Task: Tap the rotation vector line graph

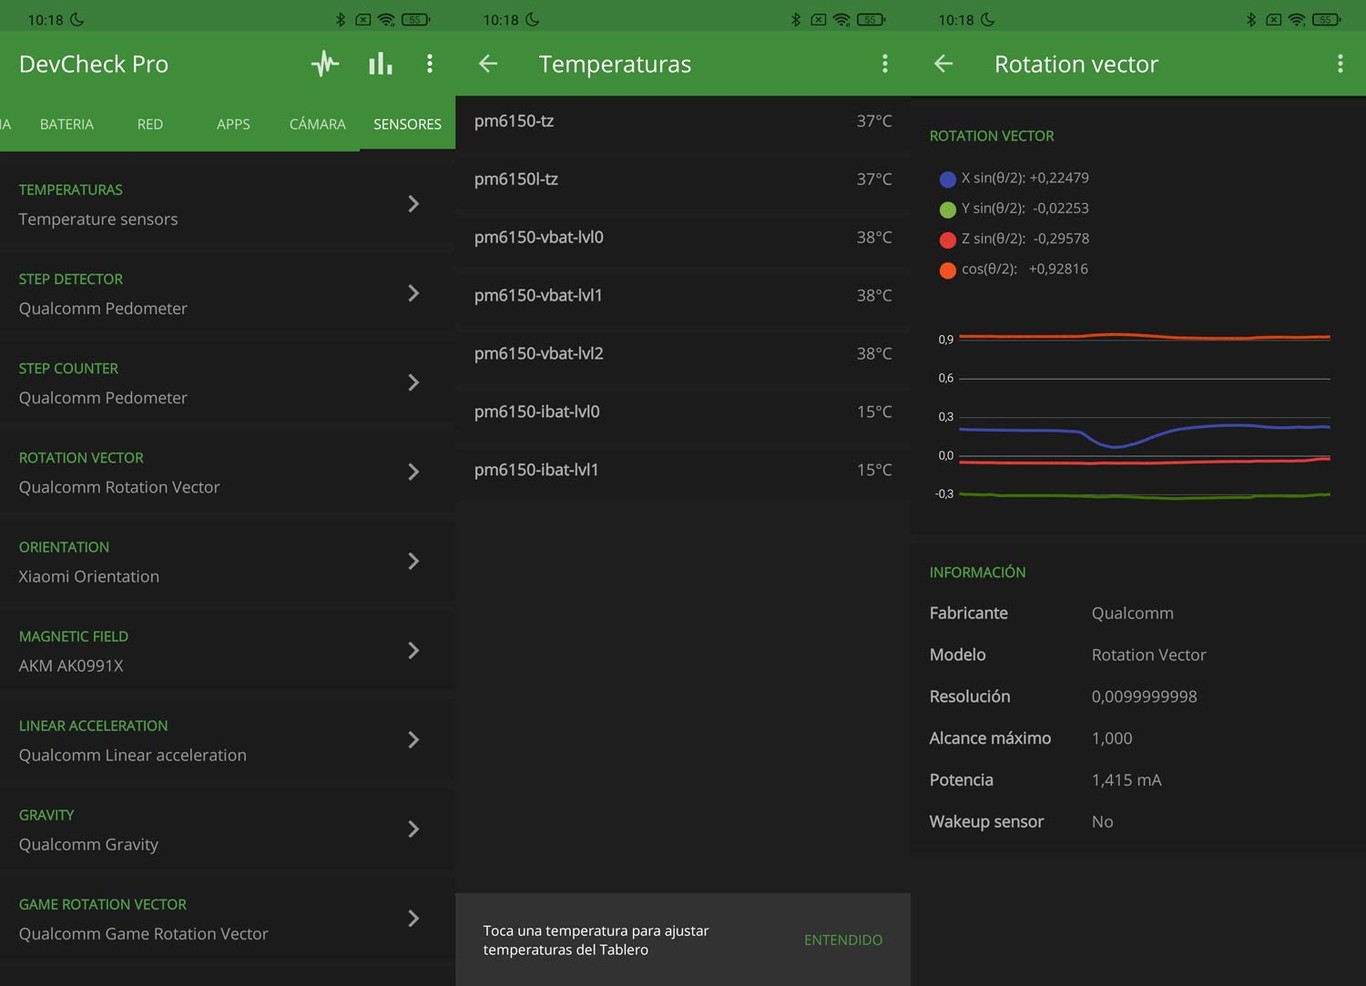Action: point(1143,416)
